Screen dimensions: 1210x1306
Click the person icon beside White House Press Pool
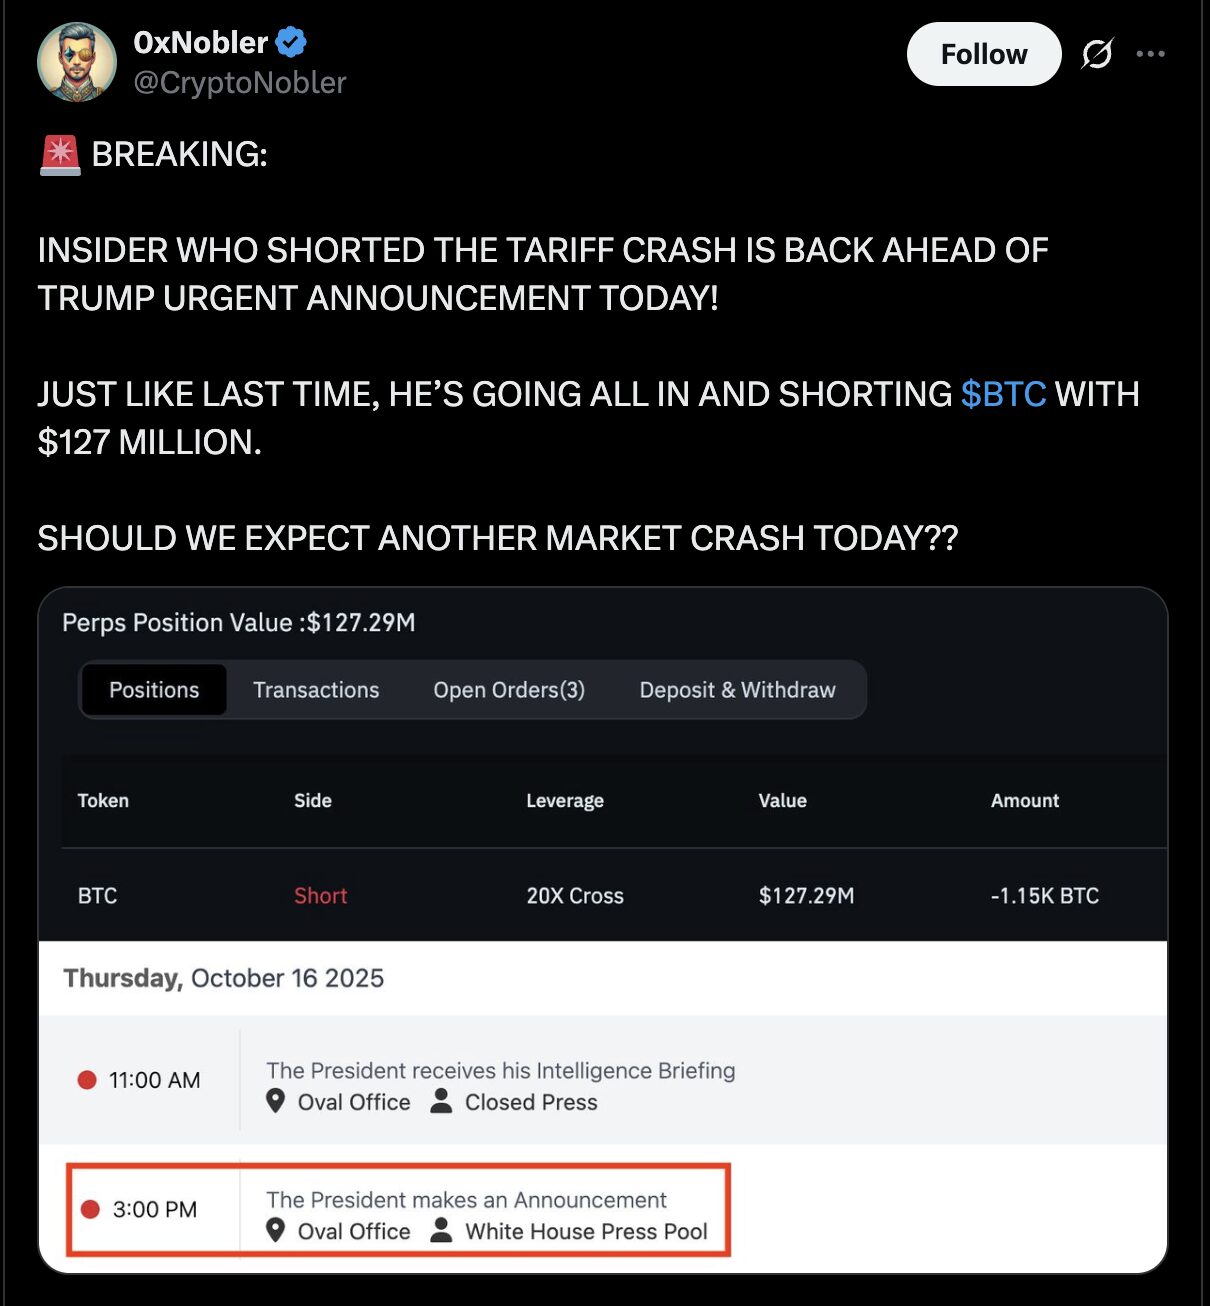click(x=441, y=1230)
